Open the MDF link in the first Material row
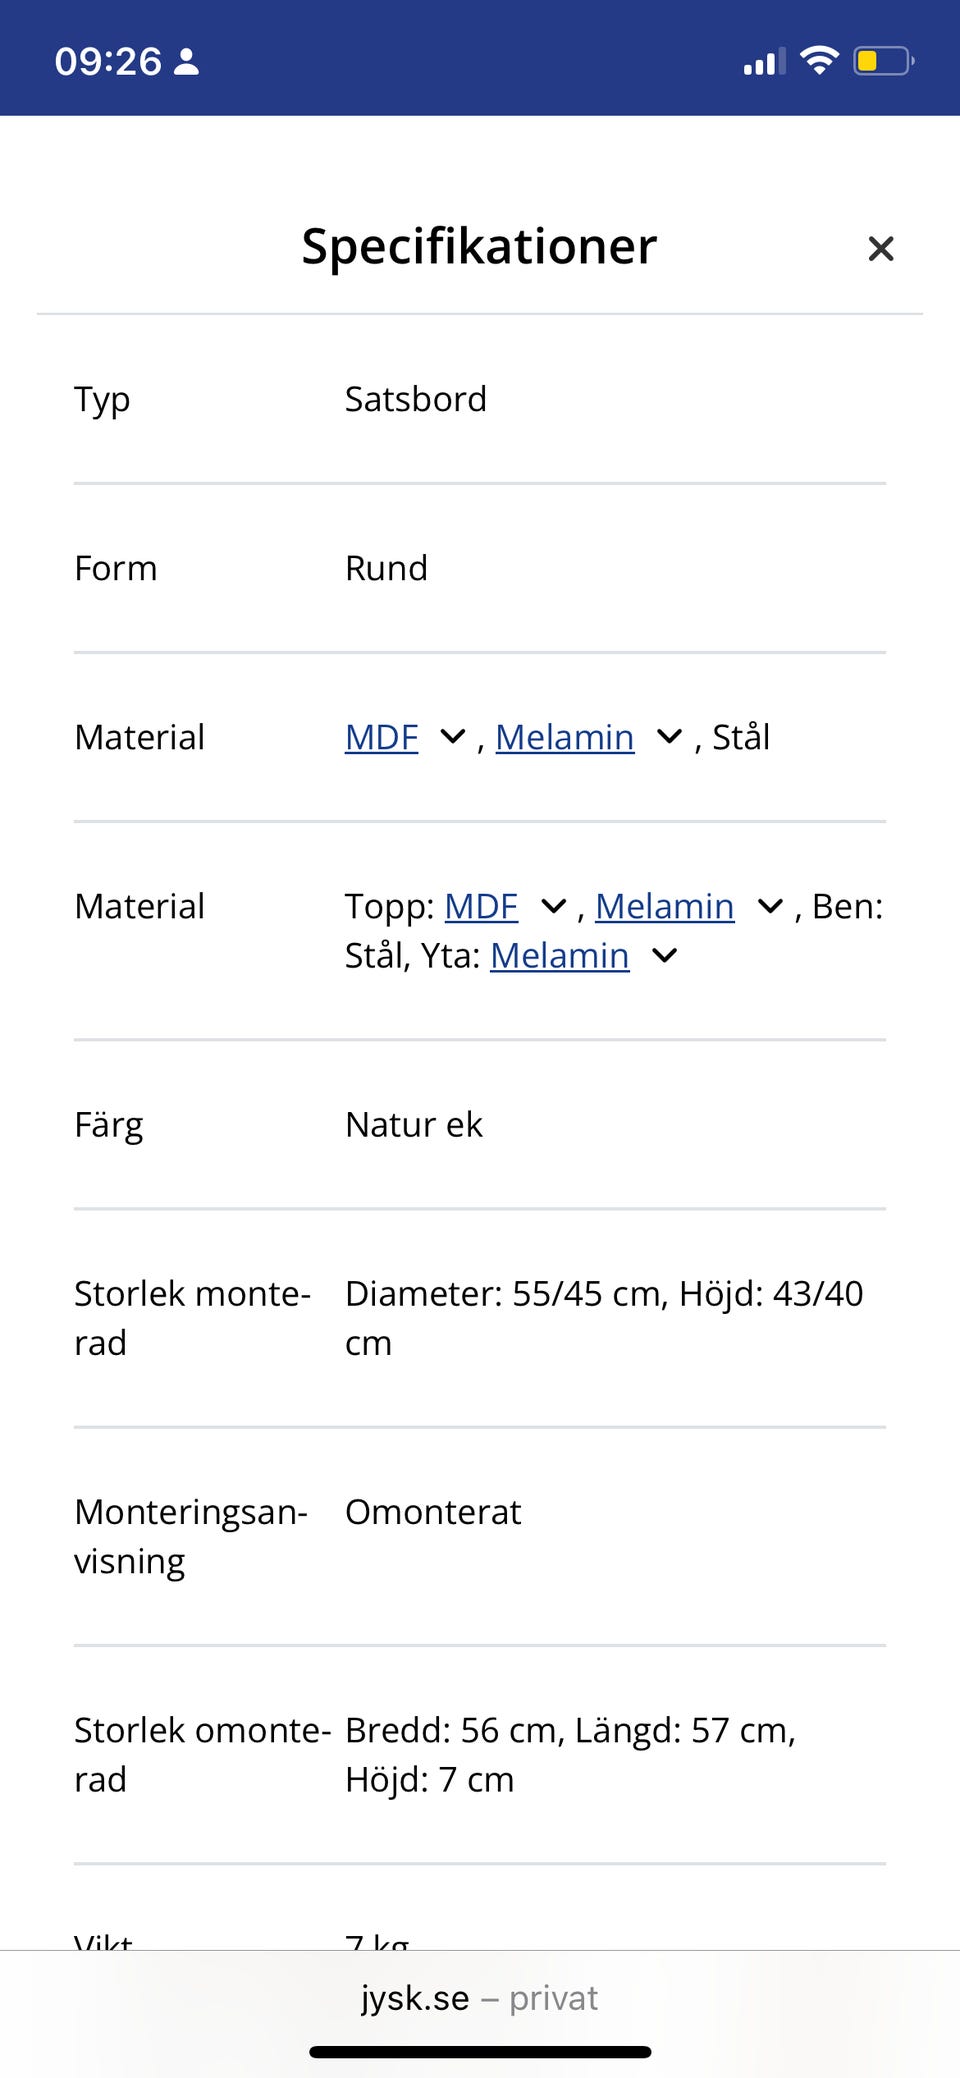The image size is (960, 2078). pyautogui.click(x=381, y=737)
